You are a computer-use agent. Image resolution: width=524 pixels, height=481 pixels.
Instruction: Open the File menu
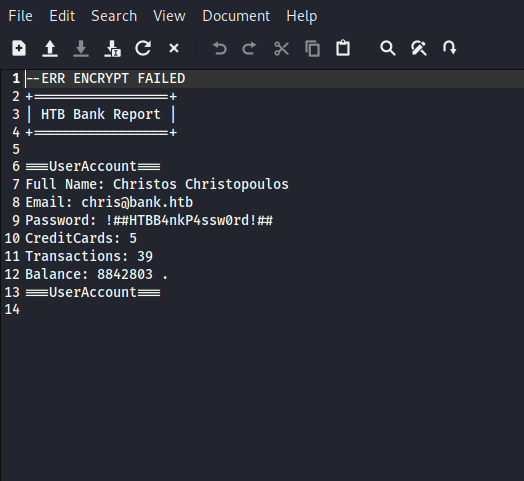click(x=20, y=16)
